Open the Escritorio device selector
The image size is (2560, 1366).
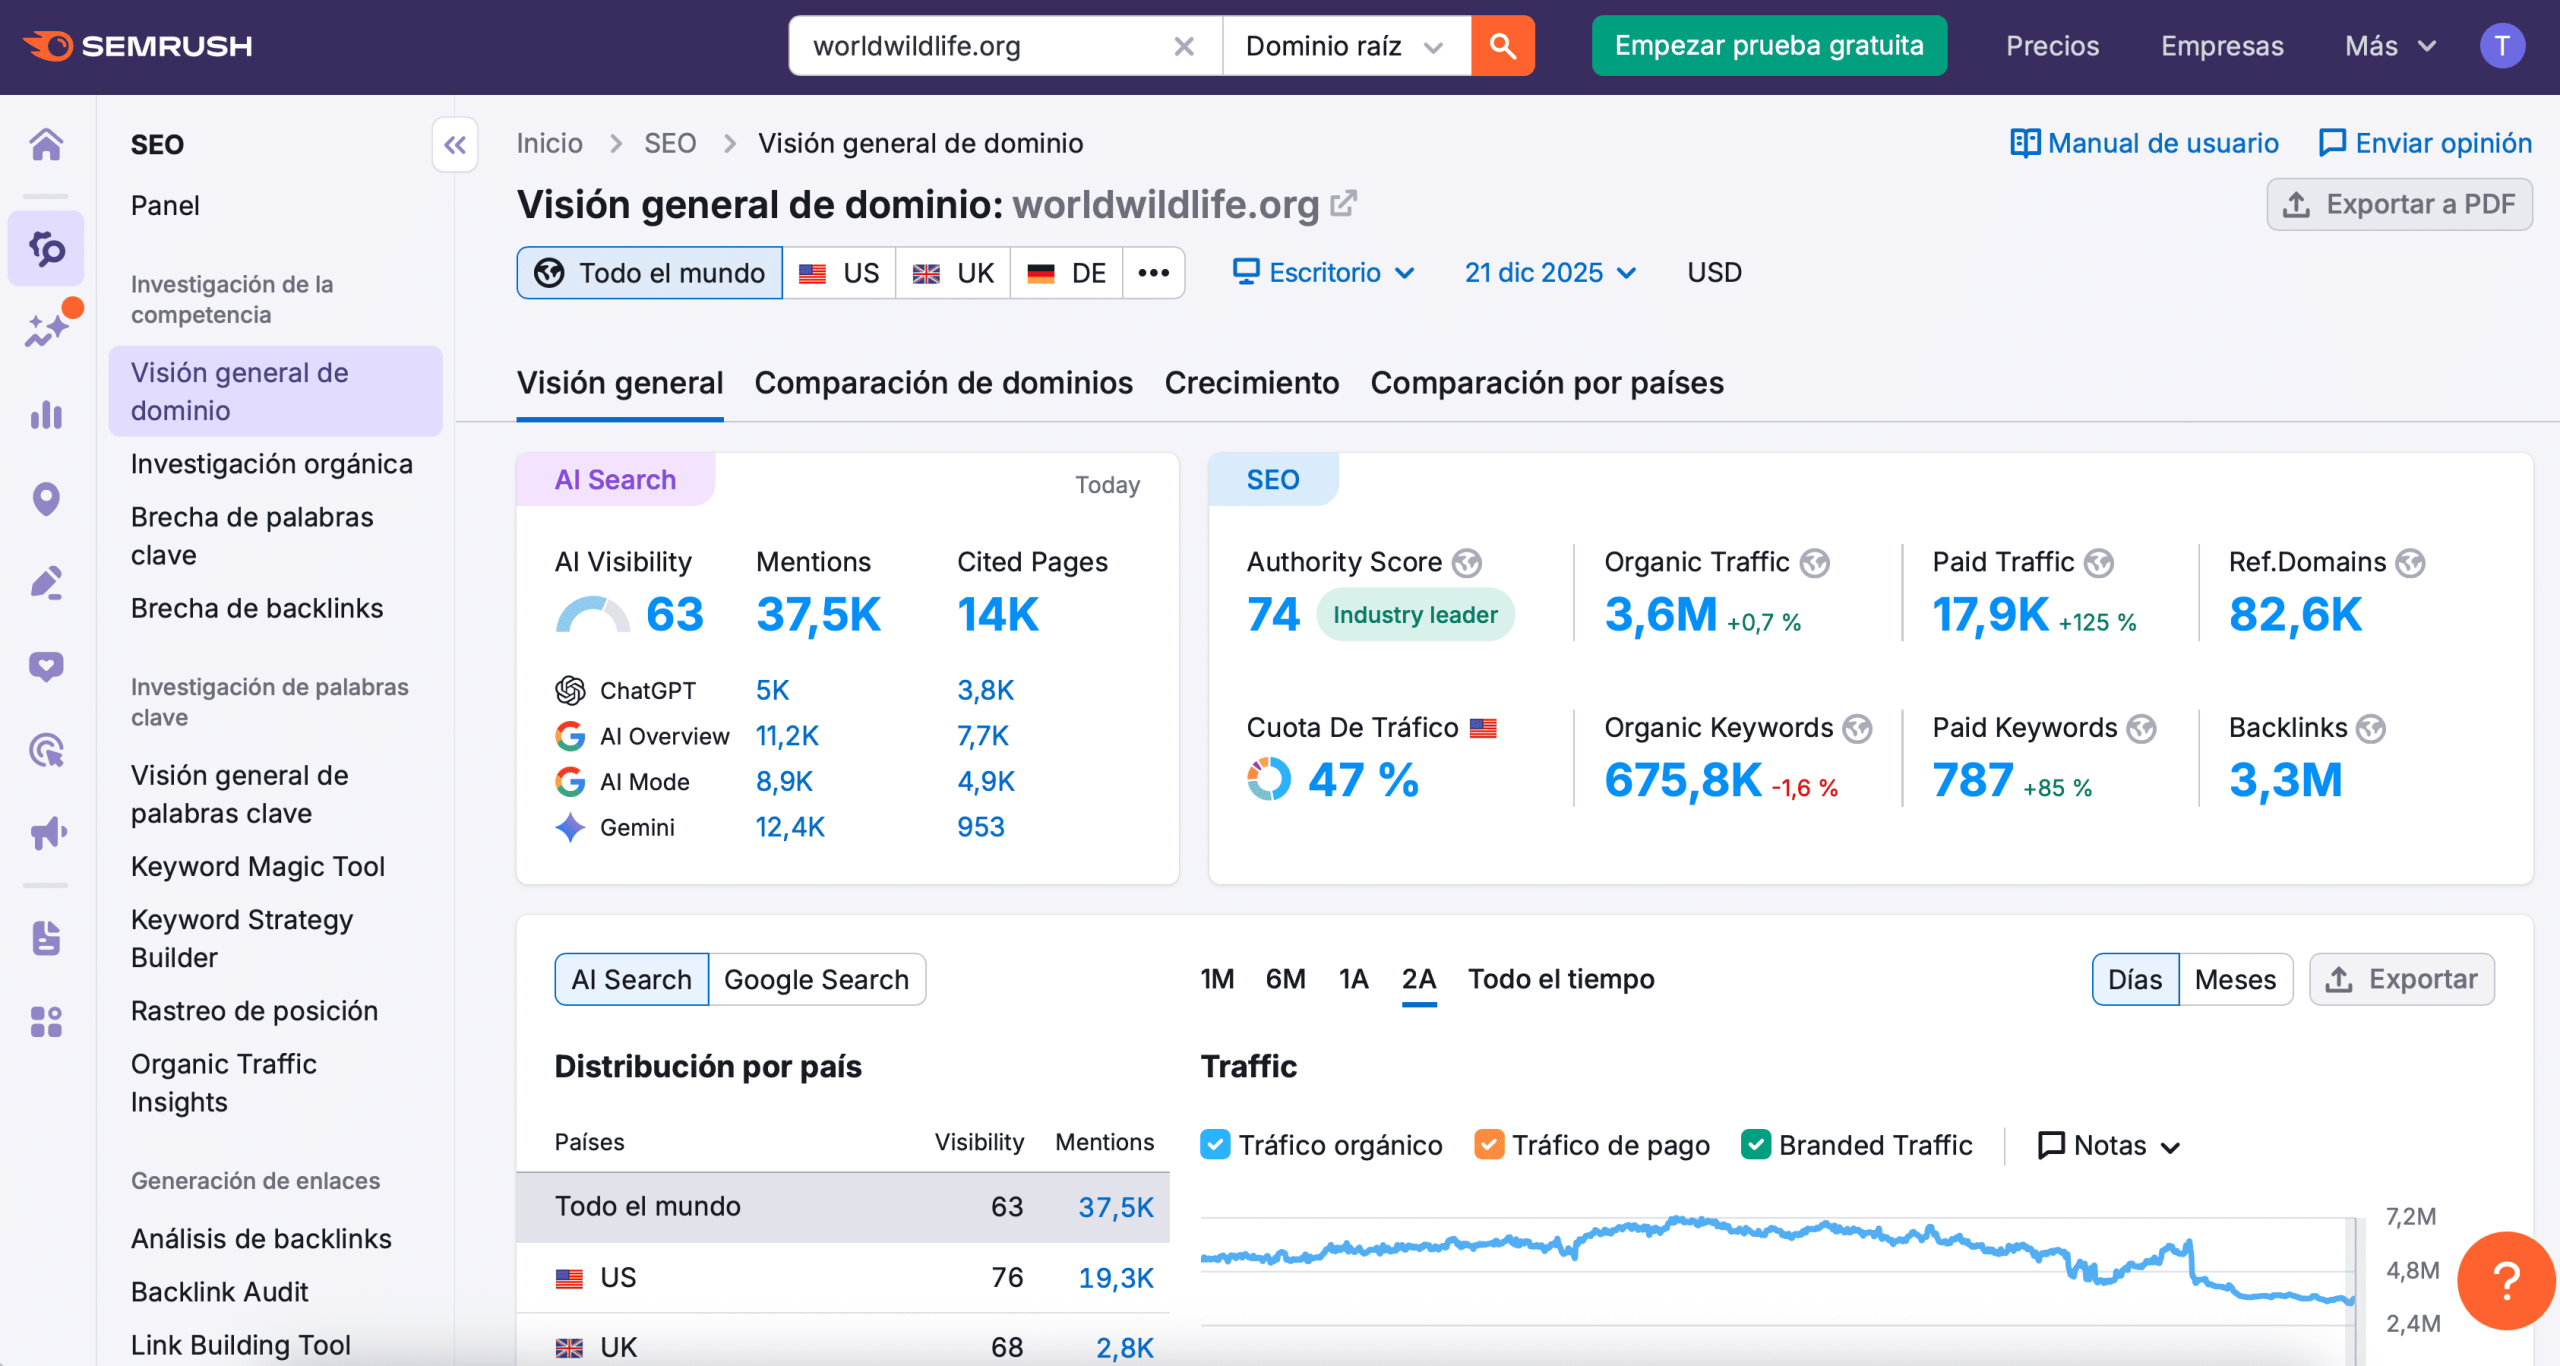(1323, 272)
